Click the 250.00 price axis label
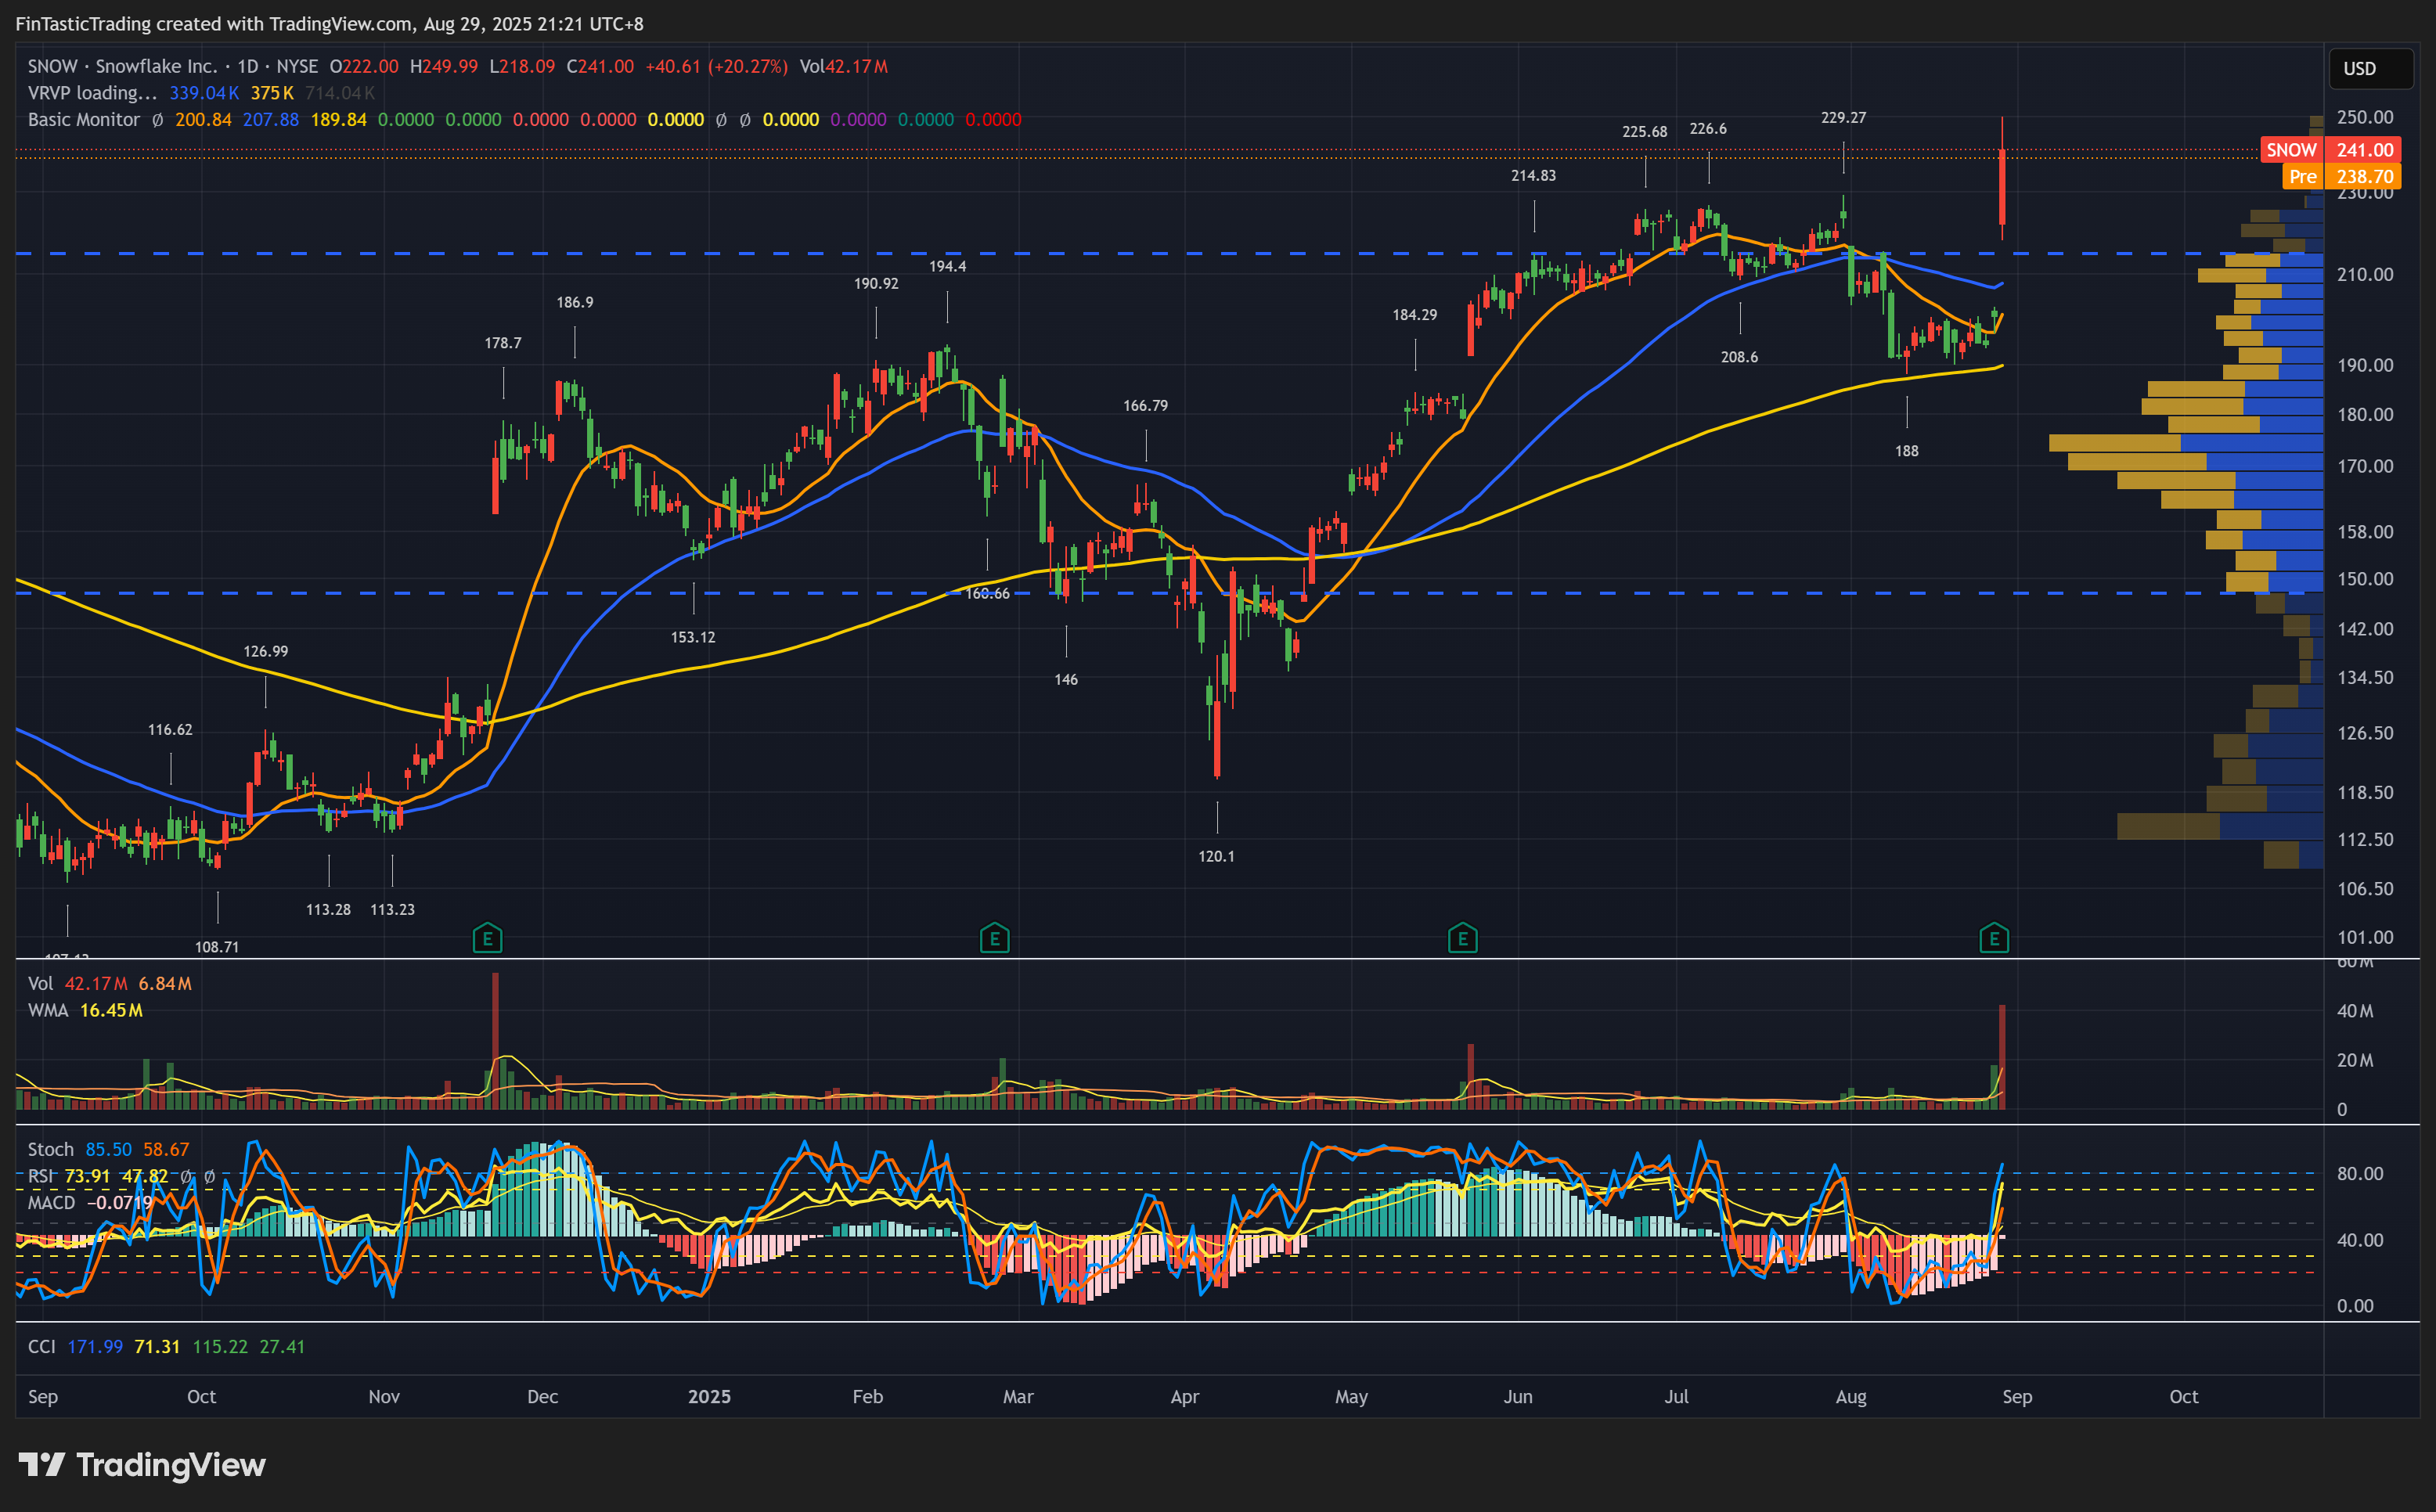This screenshot has height=1512, width=2436. coord(2365,117)
